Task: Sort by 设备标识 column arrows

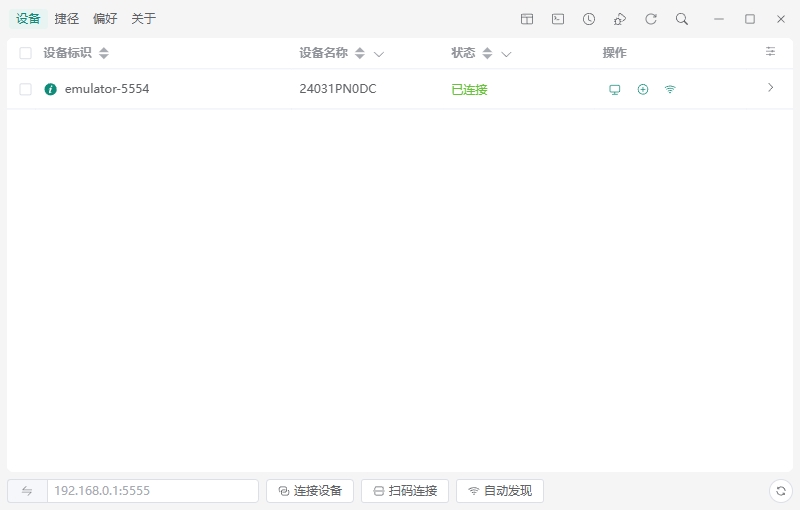Action: coord(104,53)
